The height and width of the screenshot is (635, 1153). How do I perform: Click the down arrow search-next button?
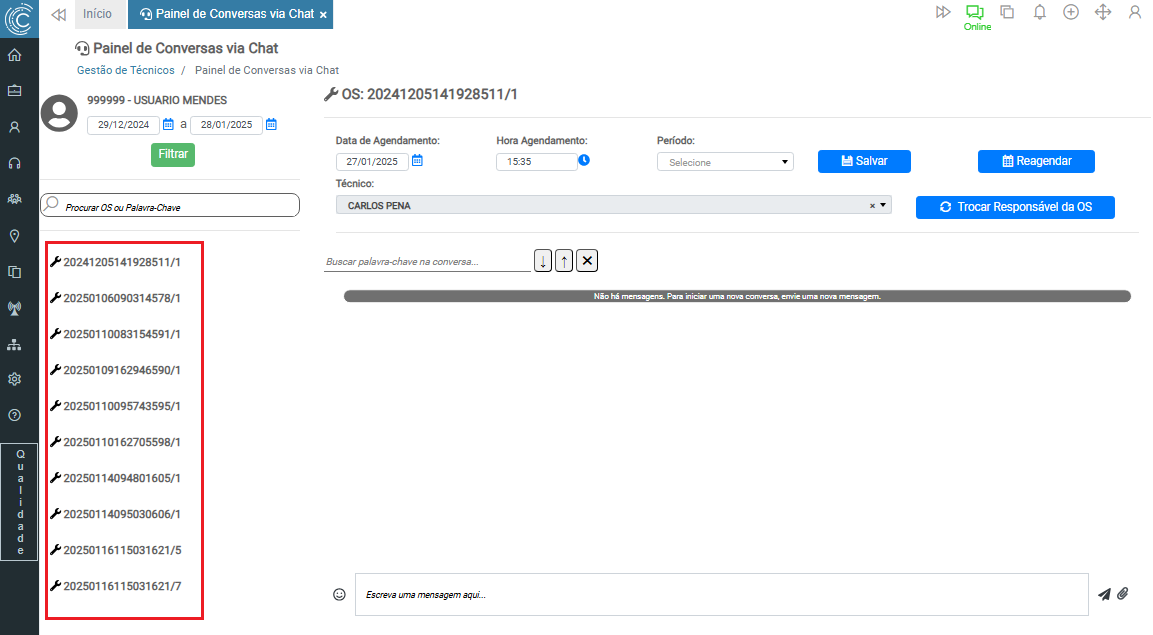coord(543,261)
